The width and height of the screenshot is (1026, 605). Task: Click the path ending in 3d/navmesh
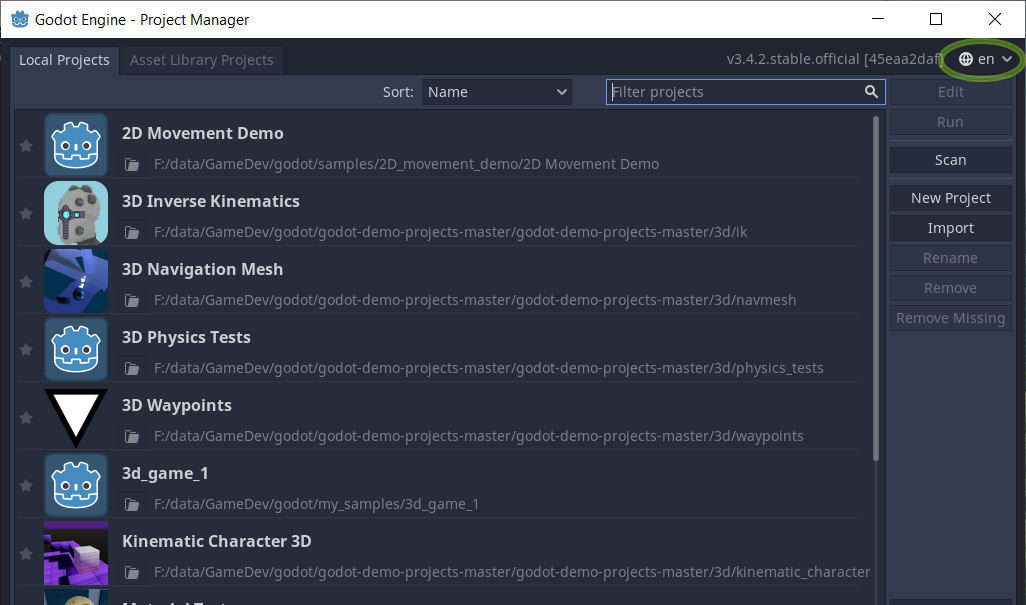coord(475,300)
